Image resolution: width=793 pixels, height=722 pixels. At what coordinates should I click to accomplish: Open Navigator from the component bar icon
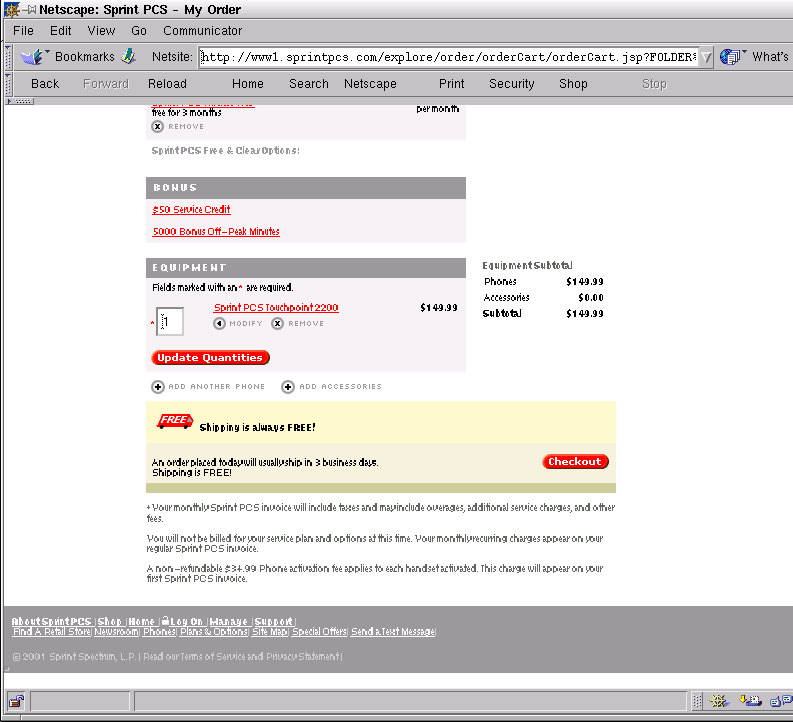718,701
